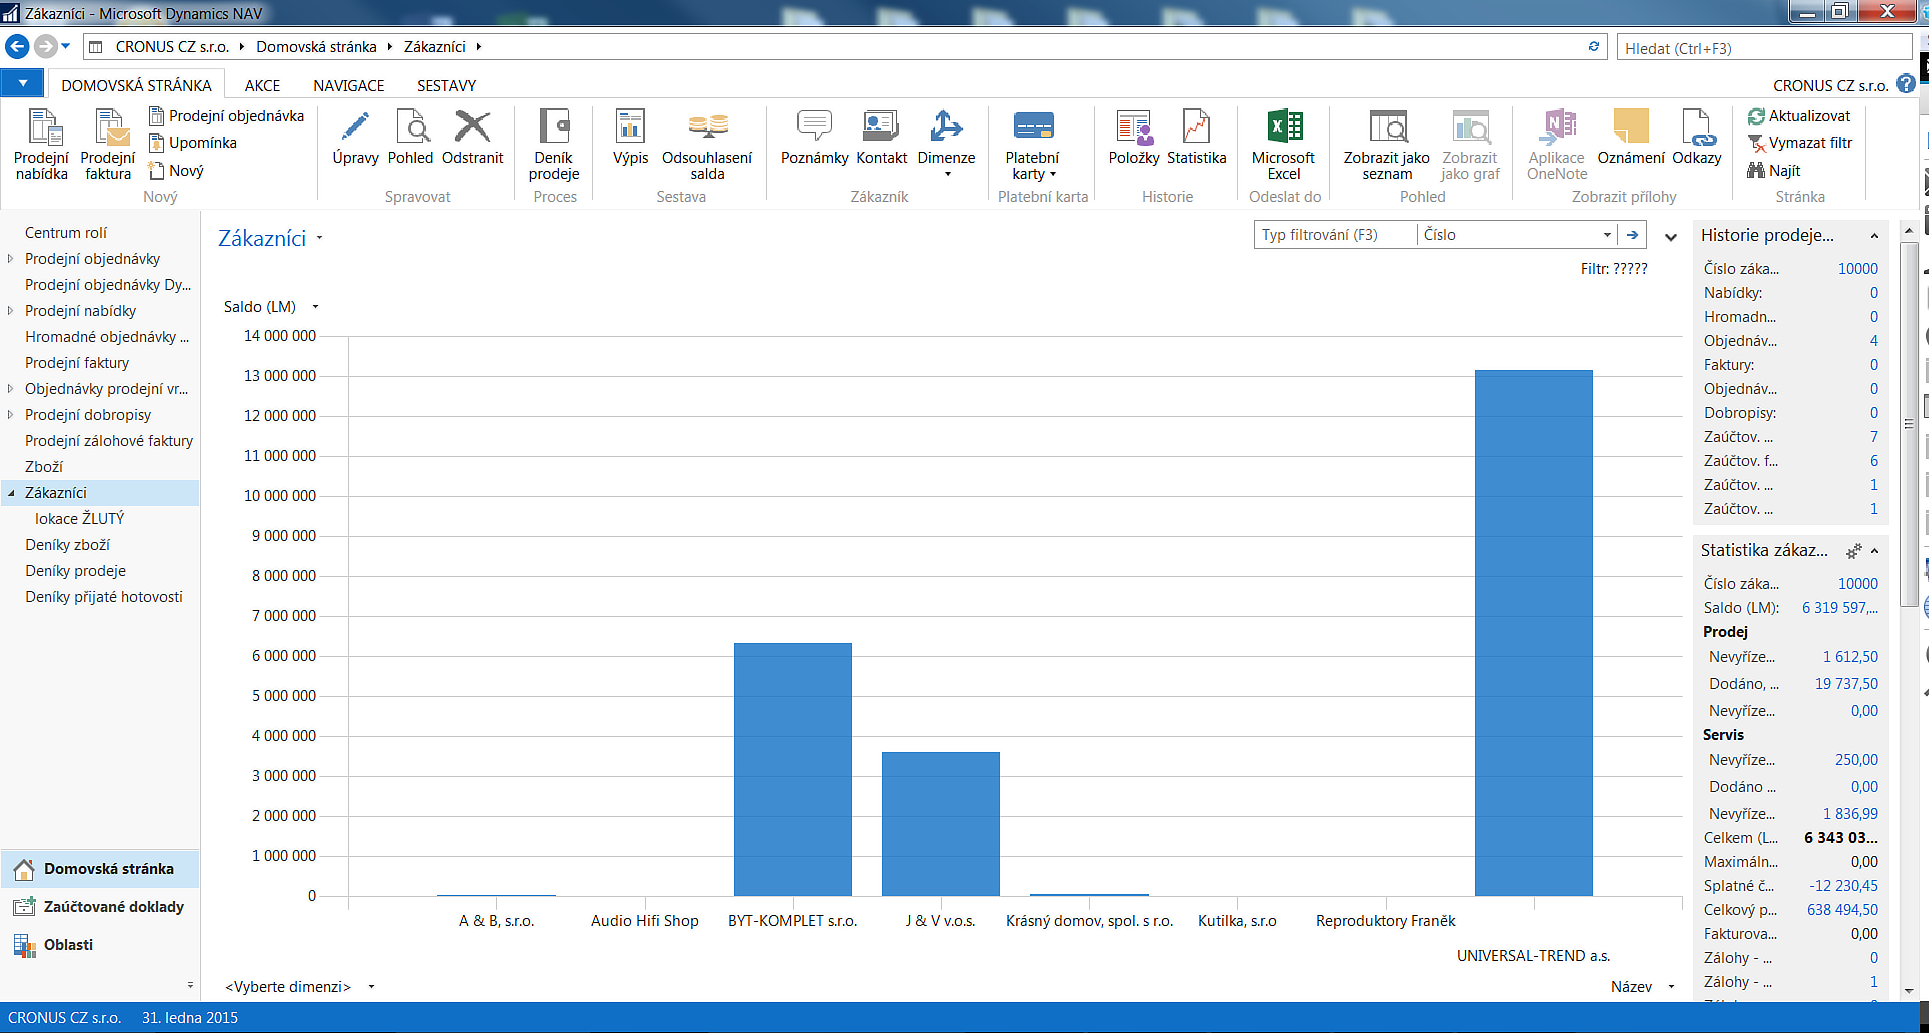Open the Vyberte dimenzi dropdown
Screen dimensions: 1929x1033
click(x=371, y=987)
